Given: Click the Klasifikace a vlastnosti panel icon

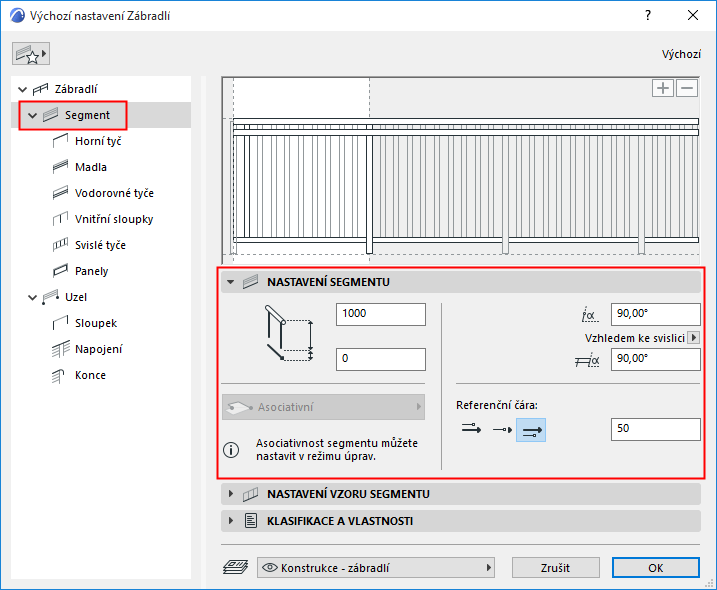Looking at the screenshot, I should (251, 520).
